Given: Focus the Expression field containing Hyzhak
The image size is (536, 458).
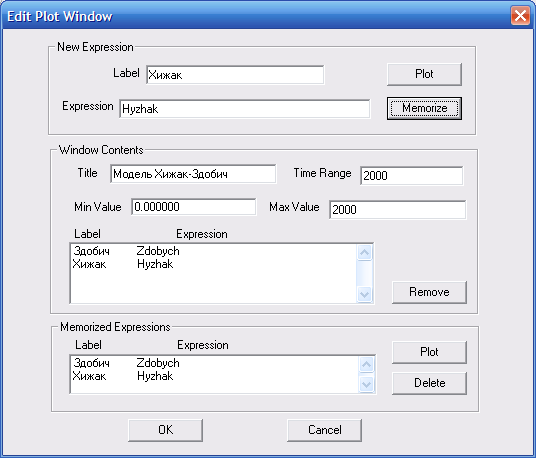Looking at the screenshot, I should (245, 109).
